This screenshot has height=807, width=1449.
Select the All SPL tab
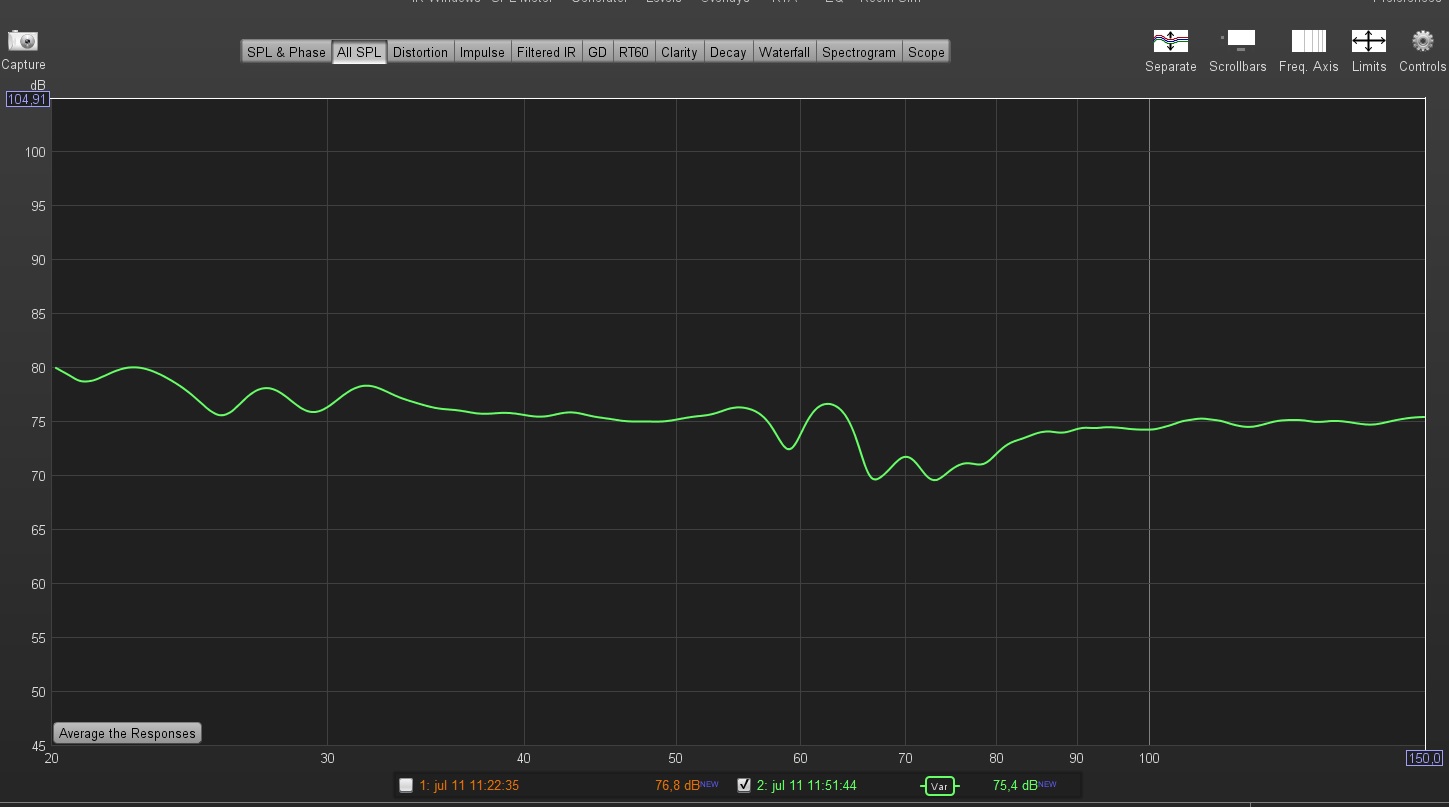point(359,52)
